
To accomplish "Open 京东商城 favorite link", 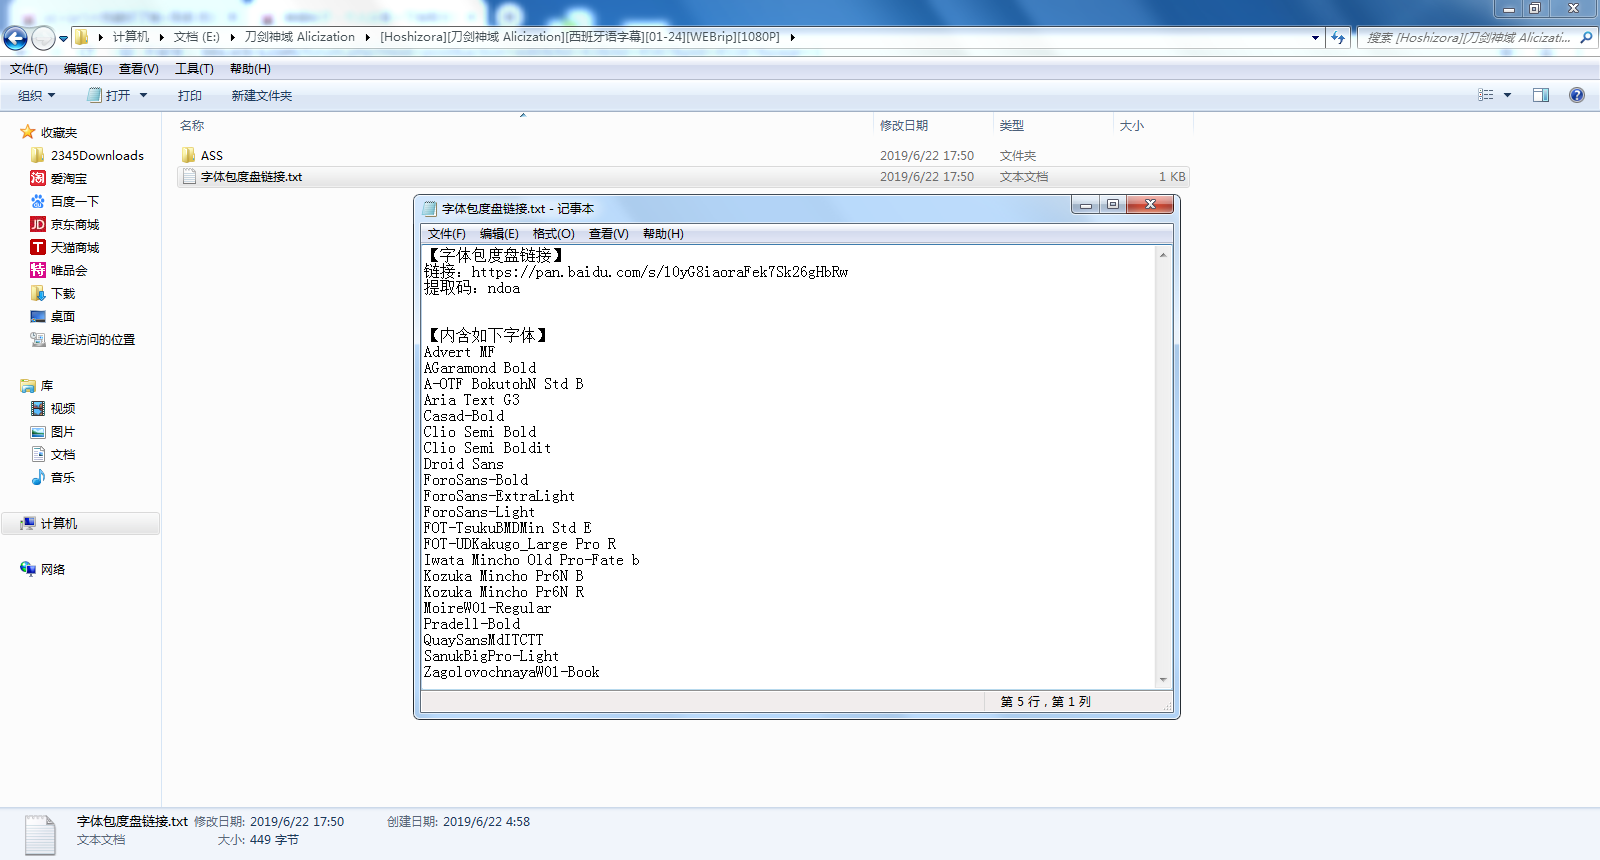I will pos(75,224).
